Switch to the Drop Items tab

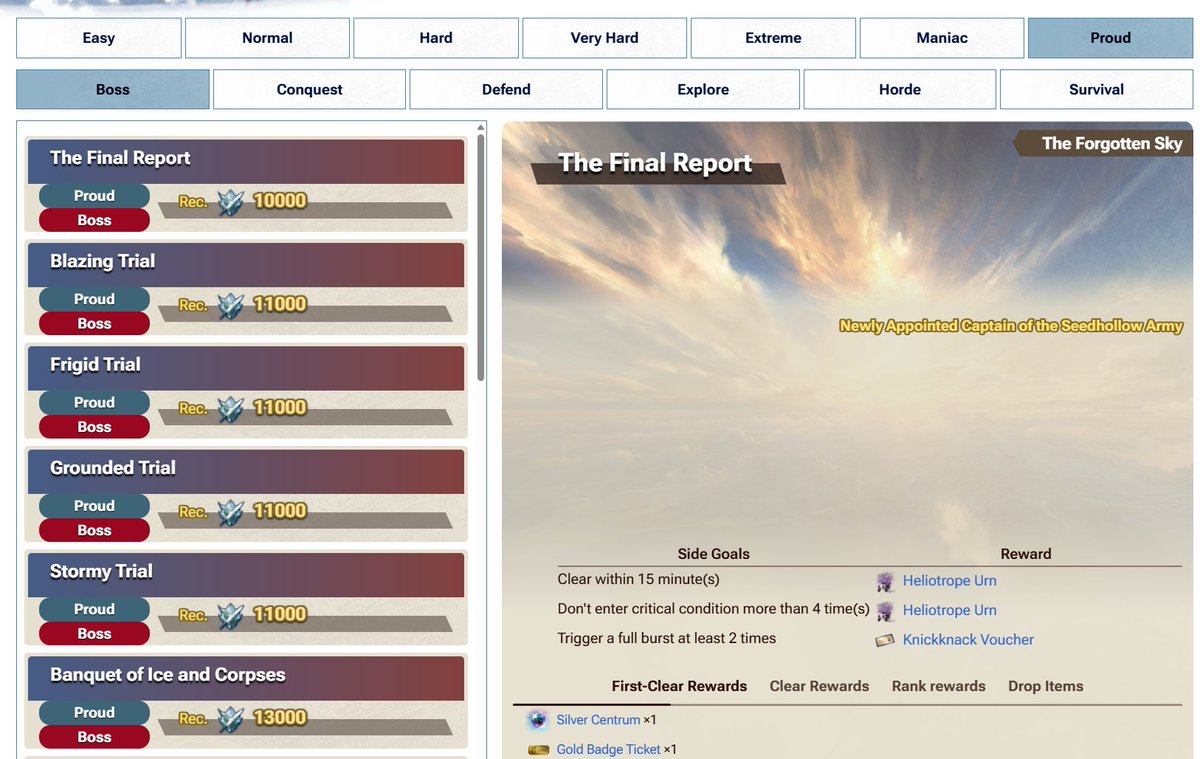click(1045, 686)
